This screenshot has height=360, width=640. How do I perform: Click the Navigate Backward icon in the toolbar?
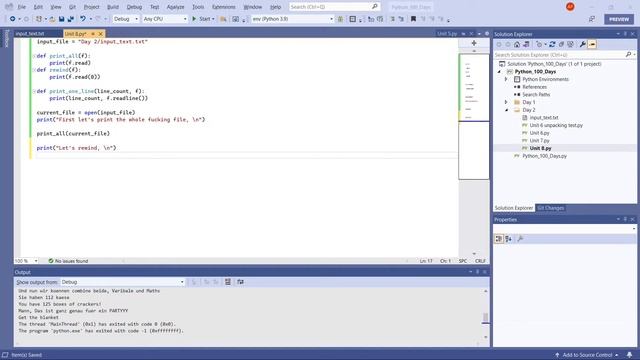[12, 19]
